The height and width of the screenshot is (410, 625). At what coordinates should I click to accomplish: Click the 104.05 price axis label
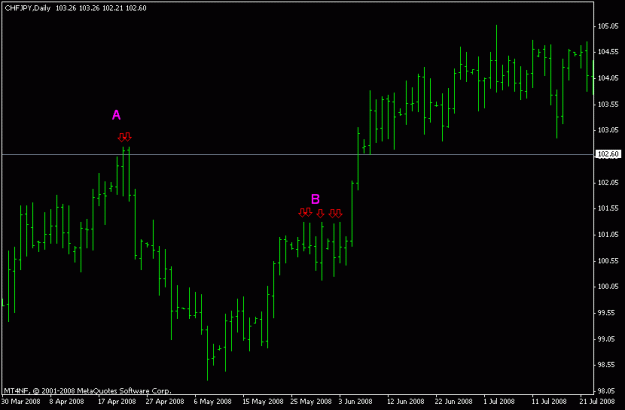(608, 78)
